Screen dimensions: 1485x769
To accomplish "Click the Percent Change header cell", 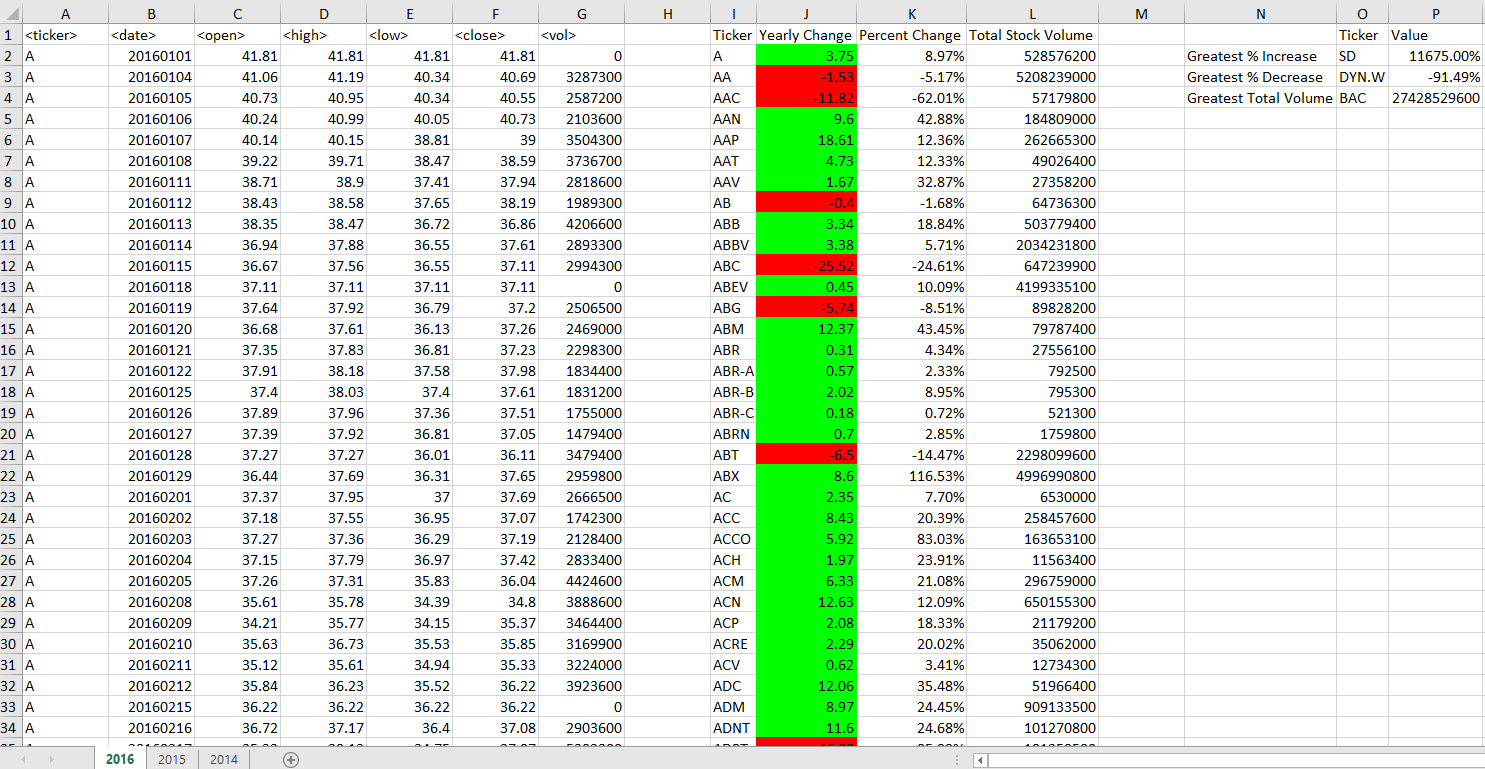I will [910, 35].
